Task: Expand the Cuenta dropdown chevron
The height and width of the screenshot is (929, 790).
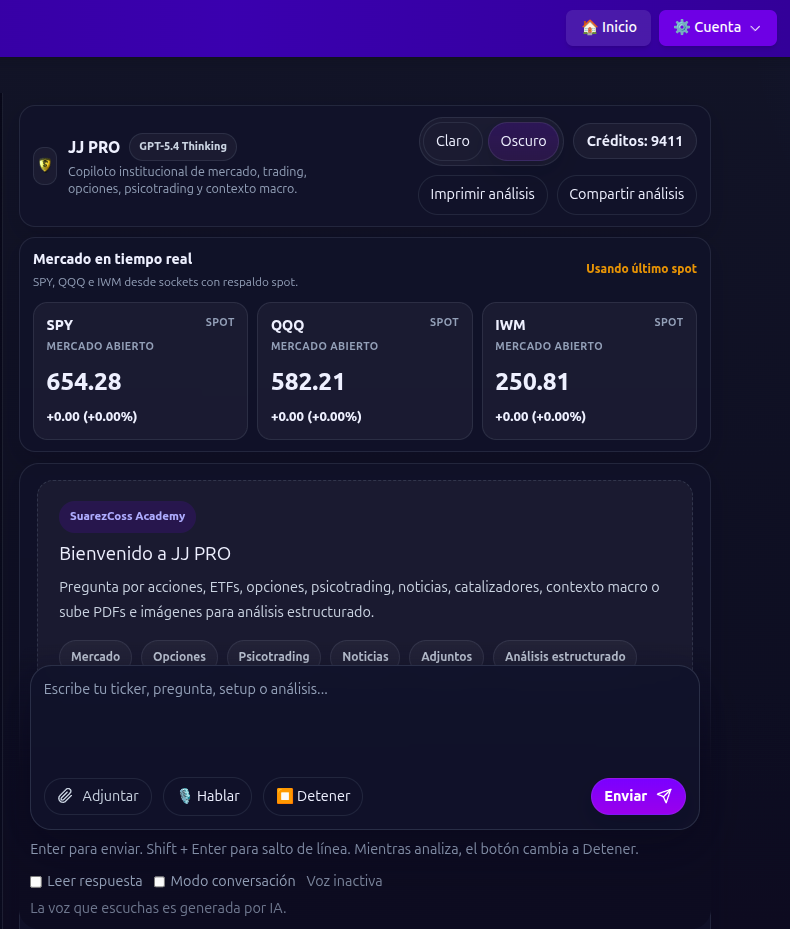Action: click(755, 28)
